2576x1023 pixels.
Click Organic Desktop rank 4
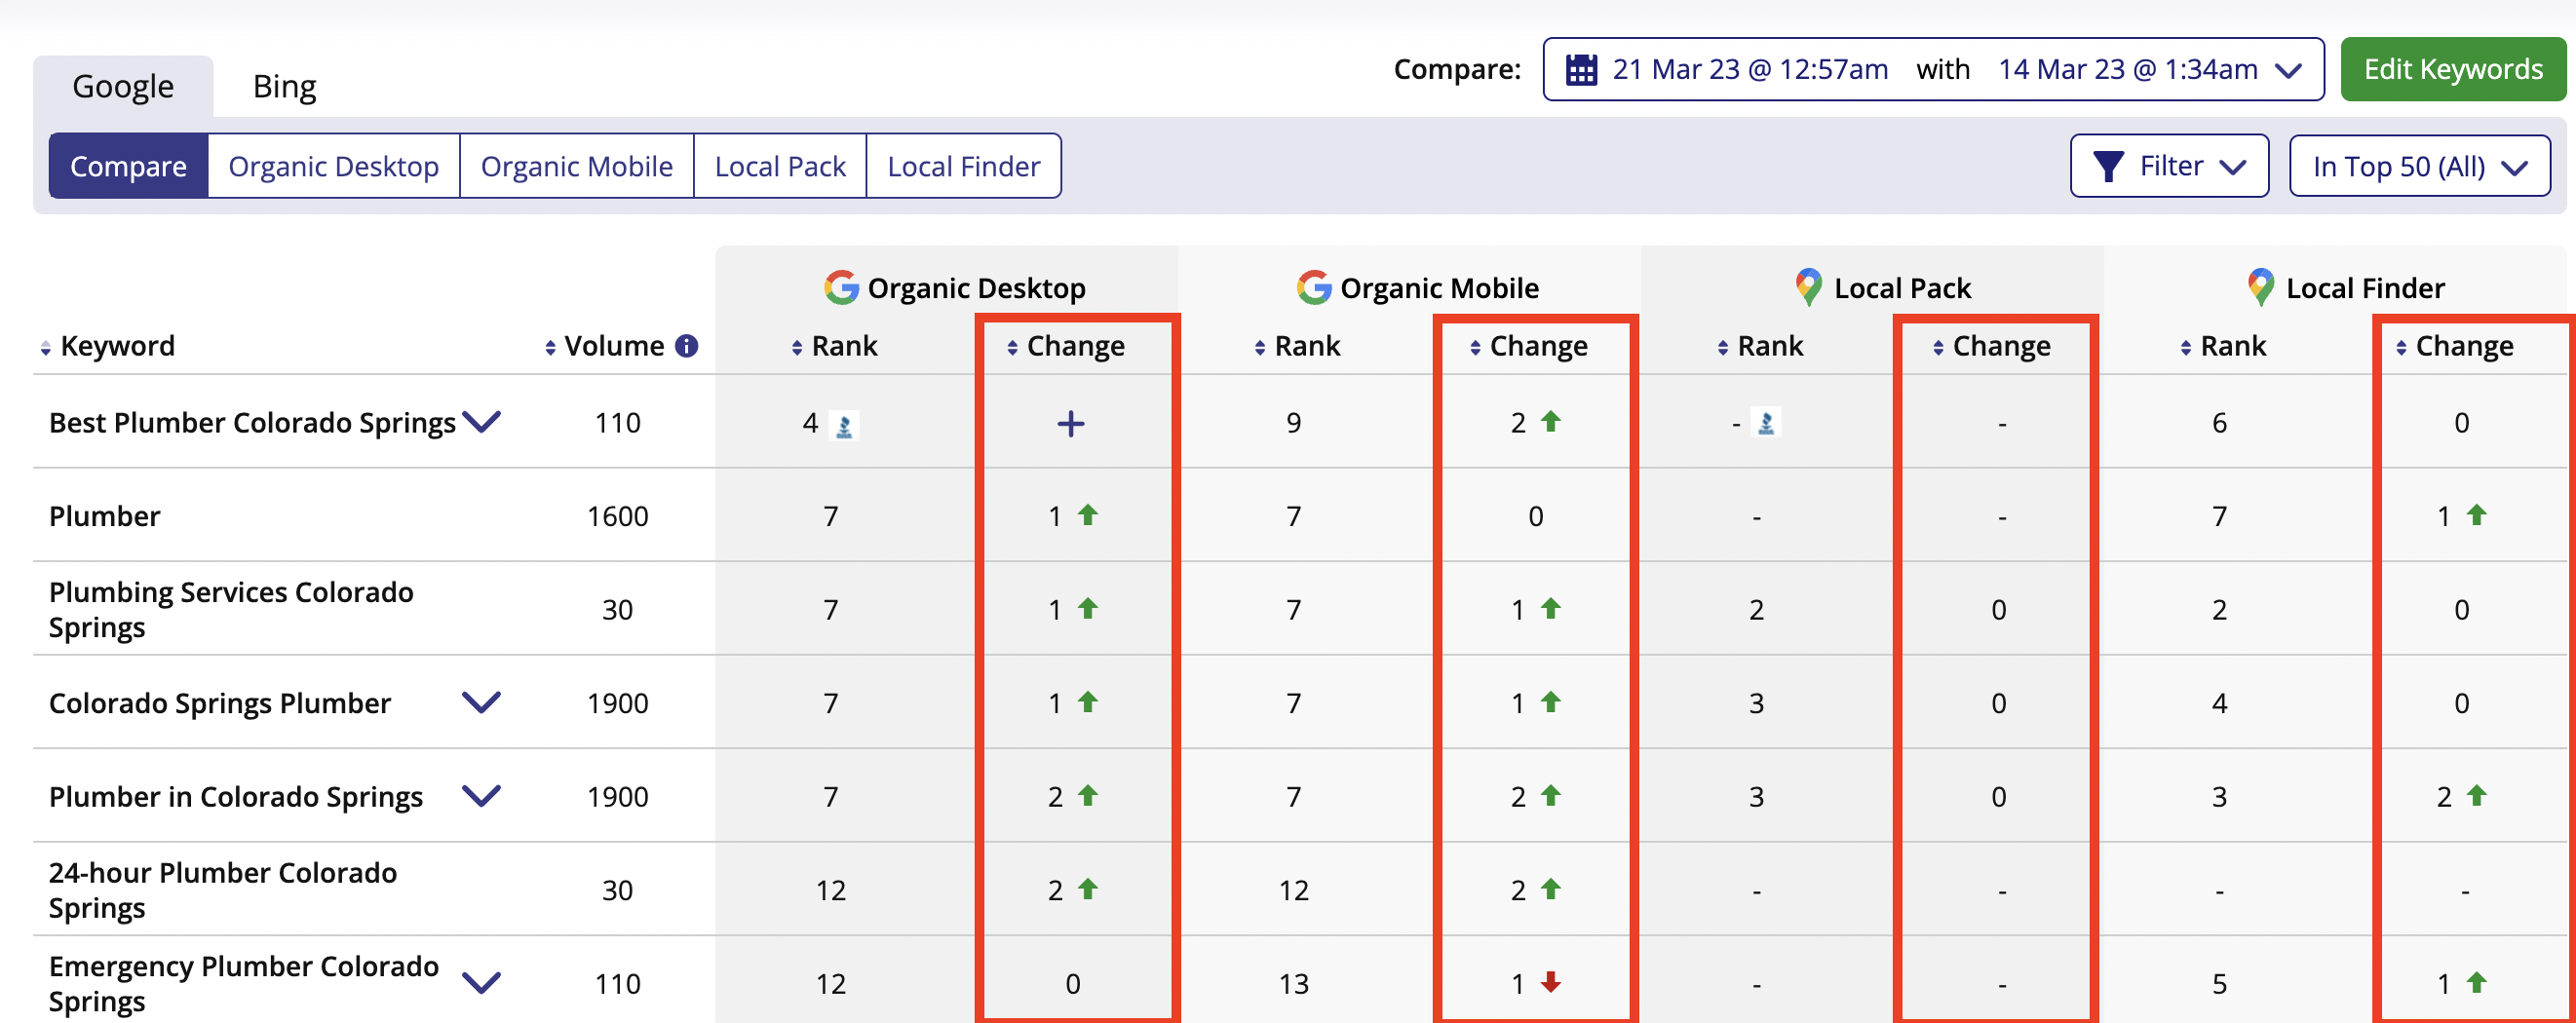810,423
